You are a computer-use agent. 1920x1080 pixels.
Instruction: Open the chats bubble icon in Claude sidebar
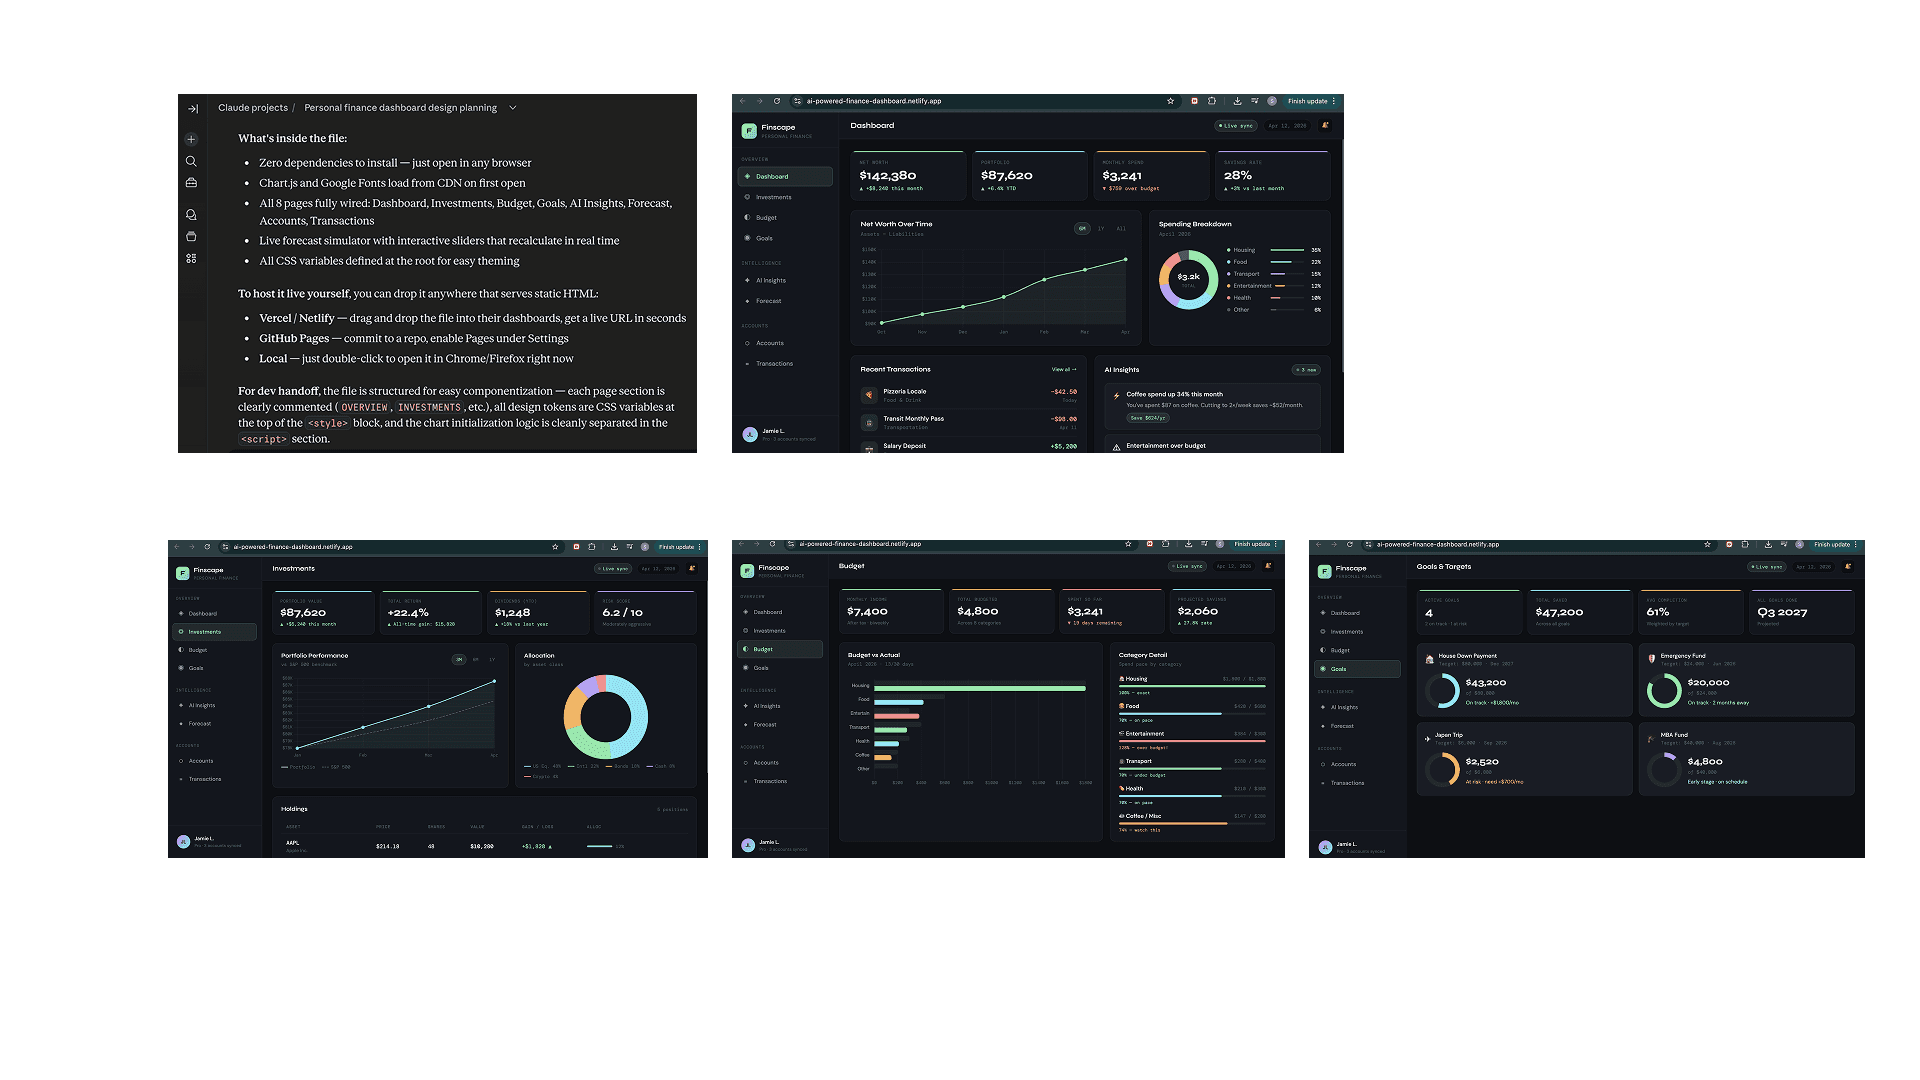(x=191, y=215)
